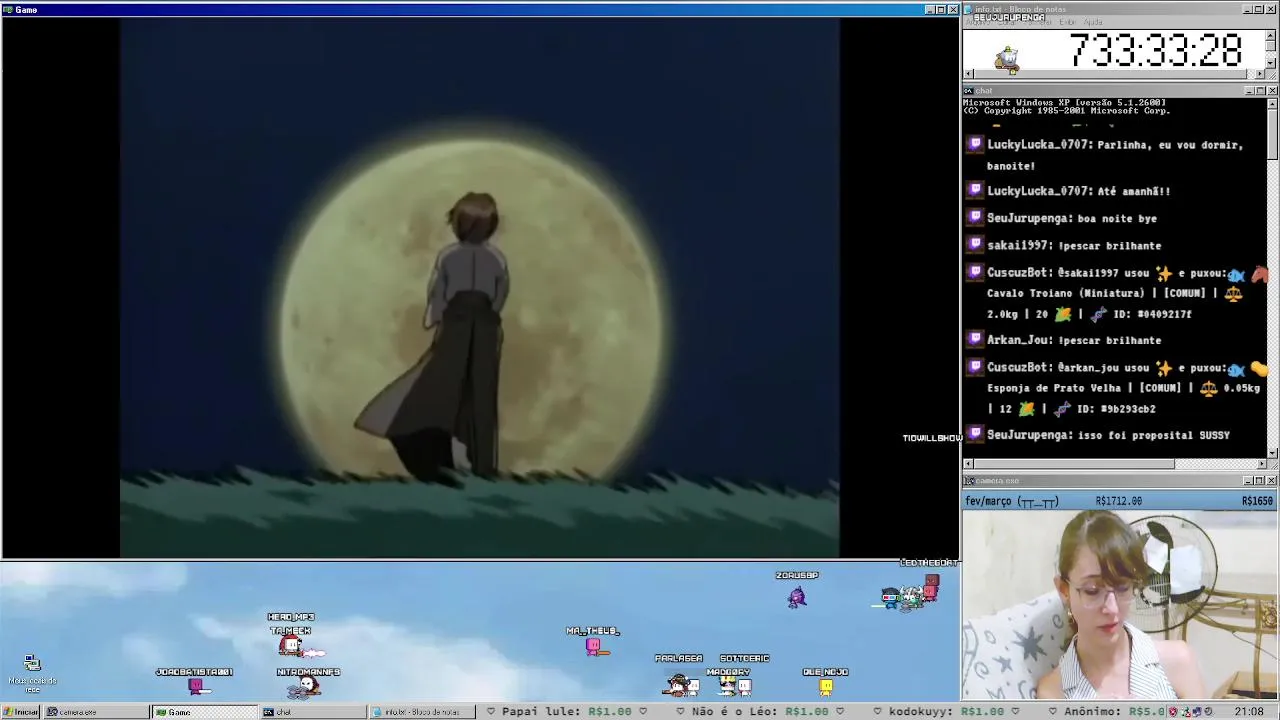Click the 'Não é o Léo: R$1.00' ticker entry
This screenshot has height=720, width=1280.
(760, 712)
